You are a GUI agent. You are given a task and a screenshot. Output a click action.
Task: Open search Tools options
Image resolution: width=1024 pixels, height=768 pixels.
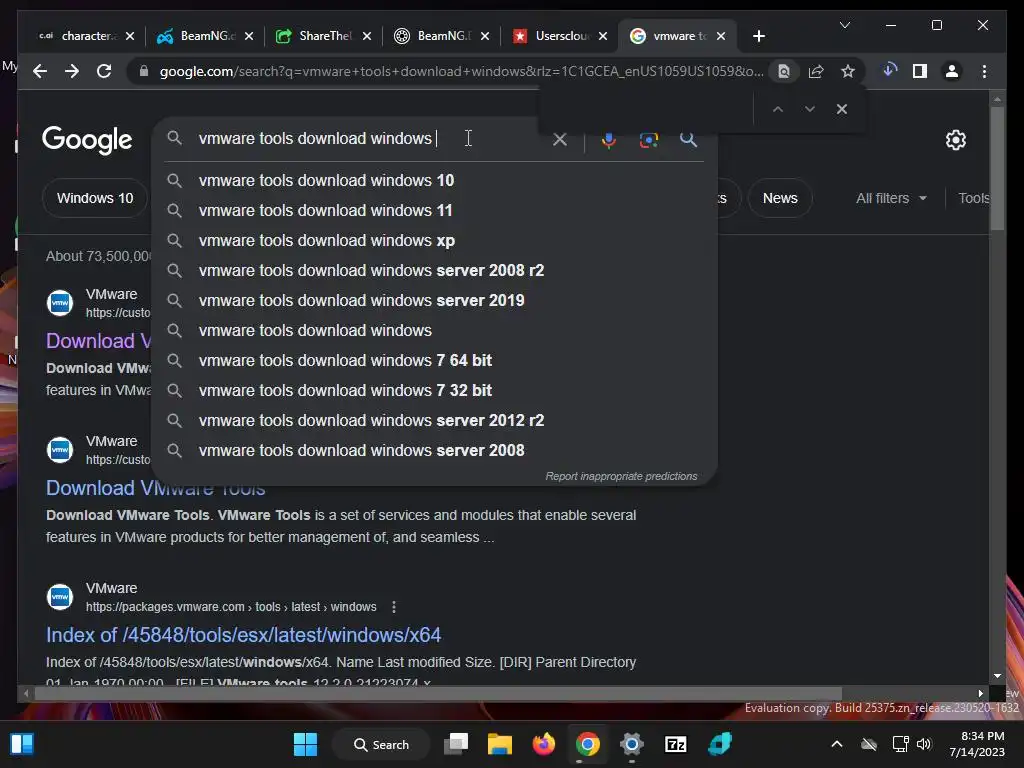coord(974,198)
